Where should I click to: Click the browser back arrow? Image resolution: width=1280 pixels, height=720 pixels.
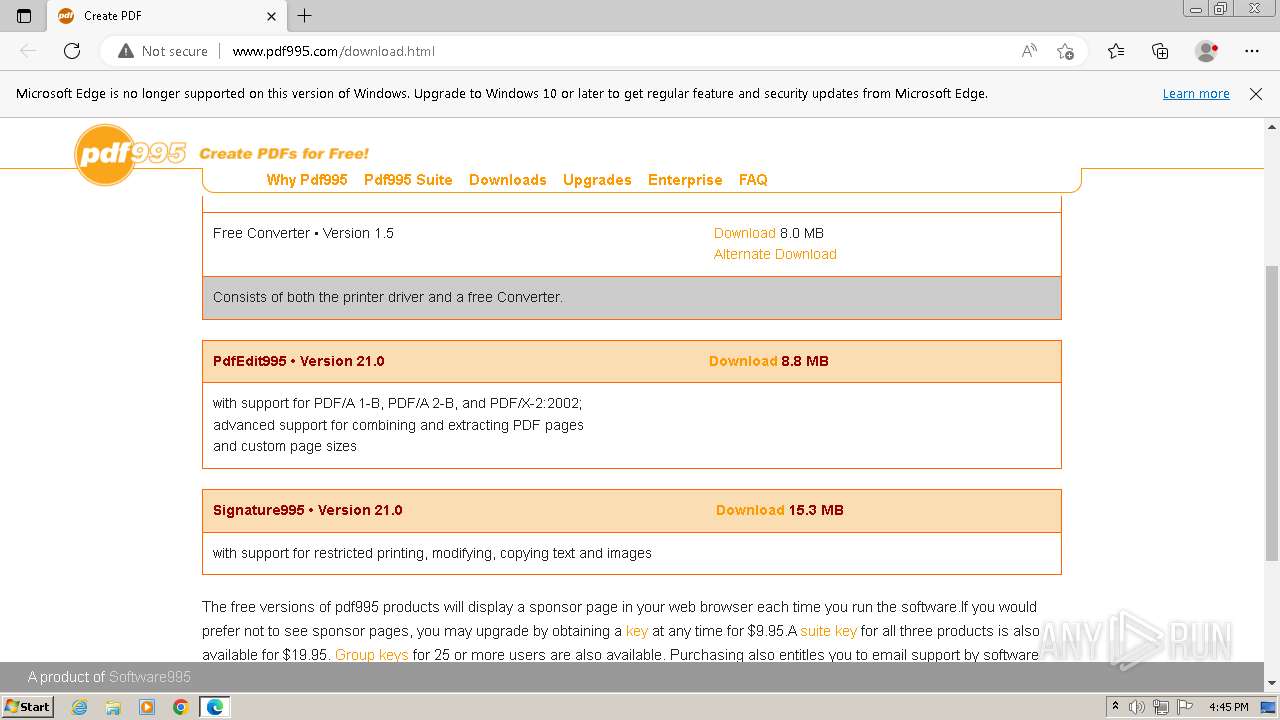pos(28,51)
